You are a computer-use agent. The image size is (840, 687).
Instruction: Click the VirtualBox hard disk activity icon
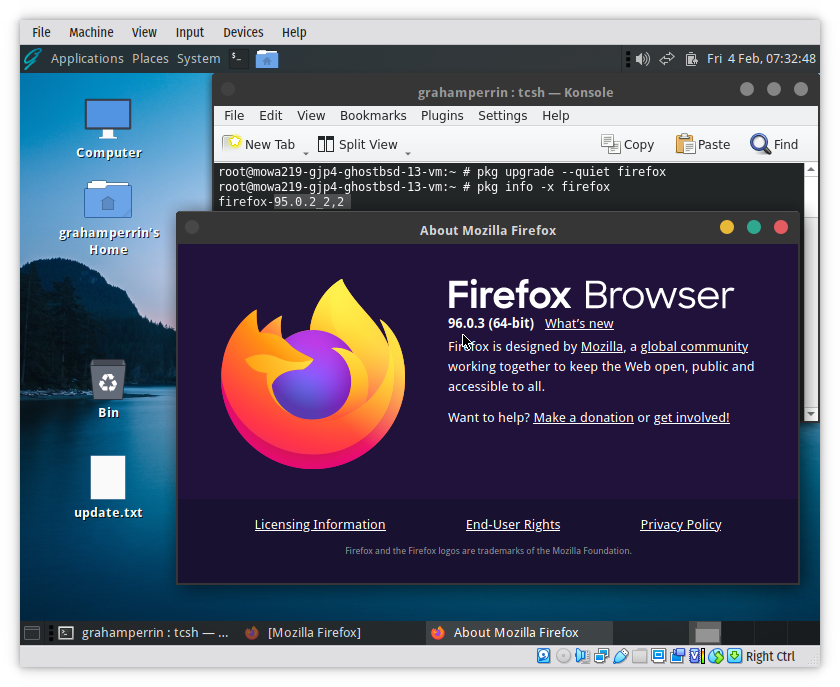coord(543,656)
